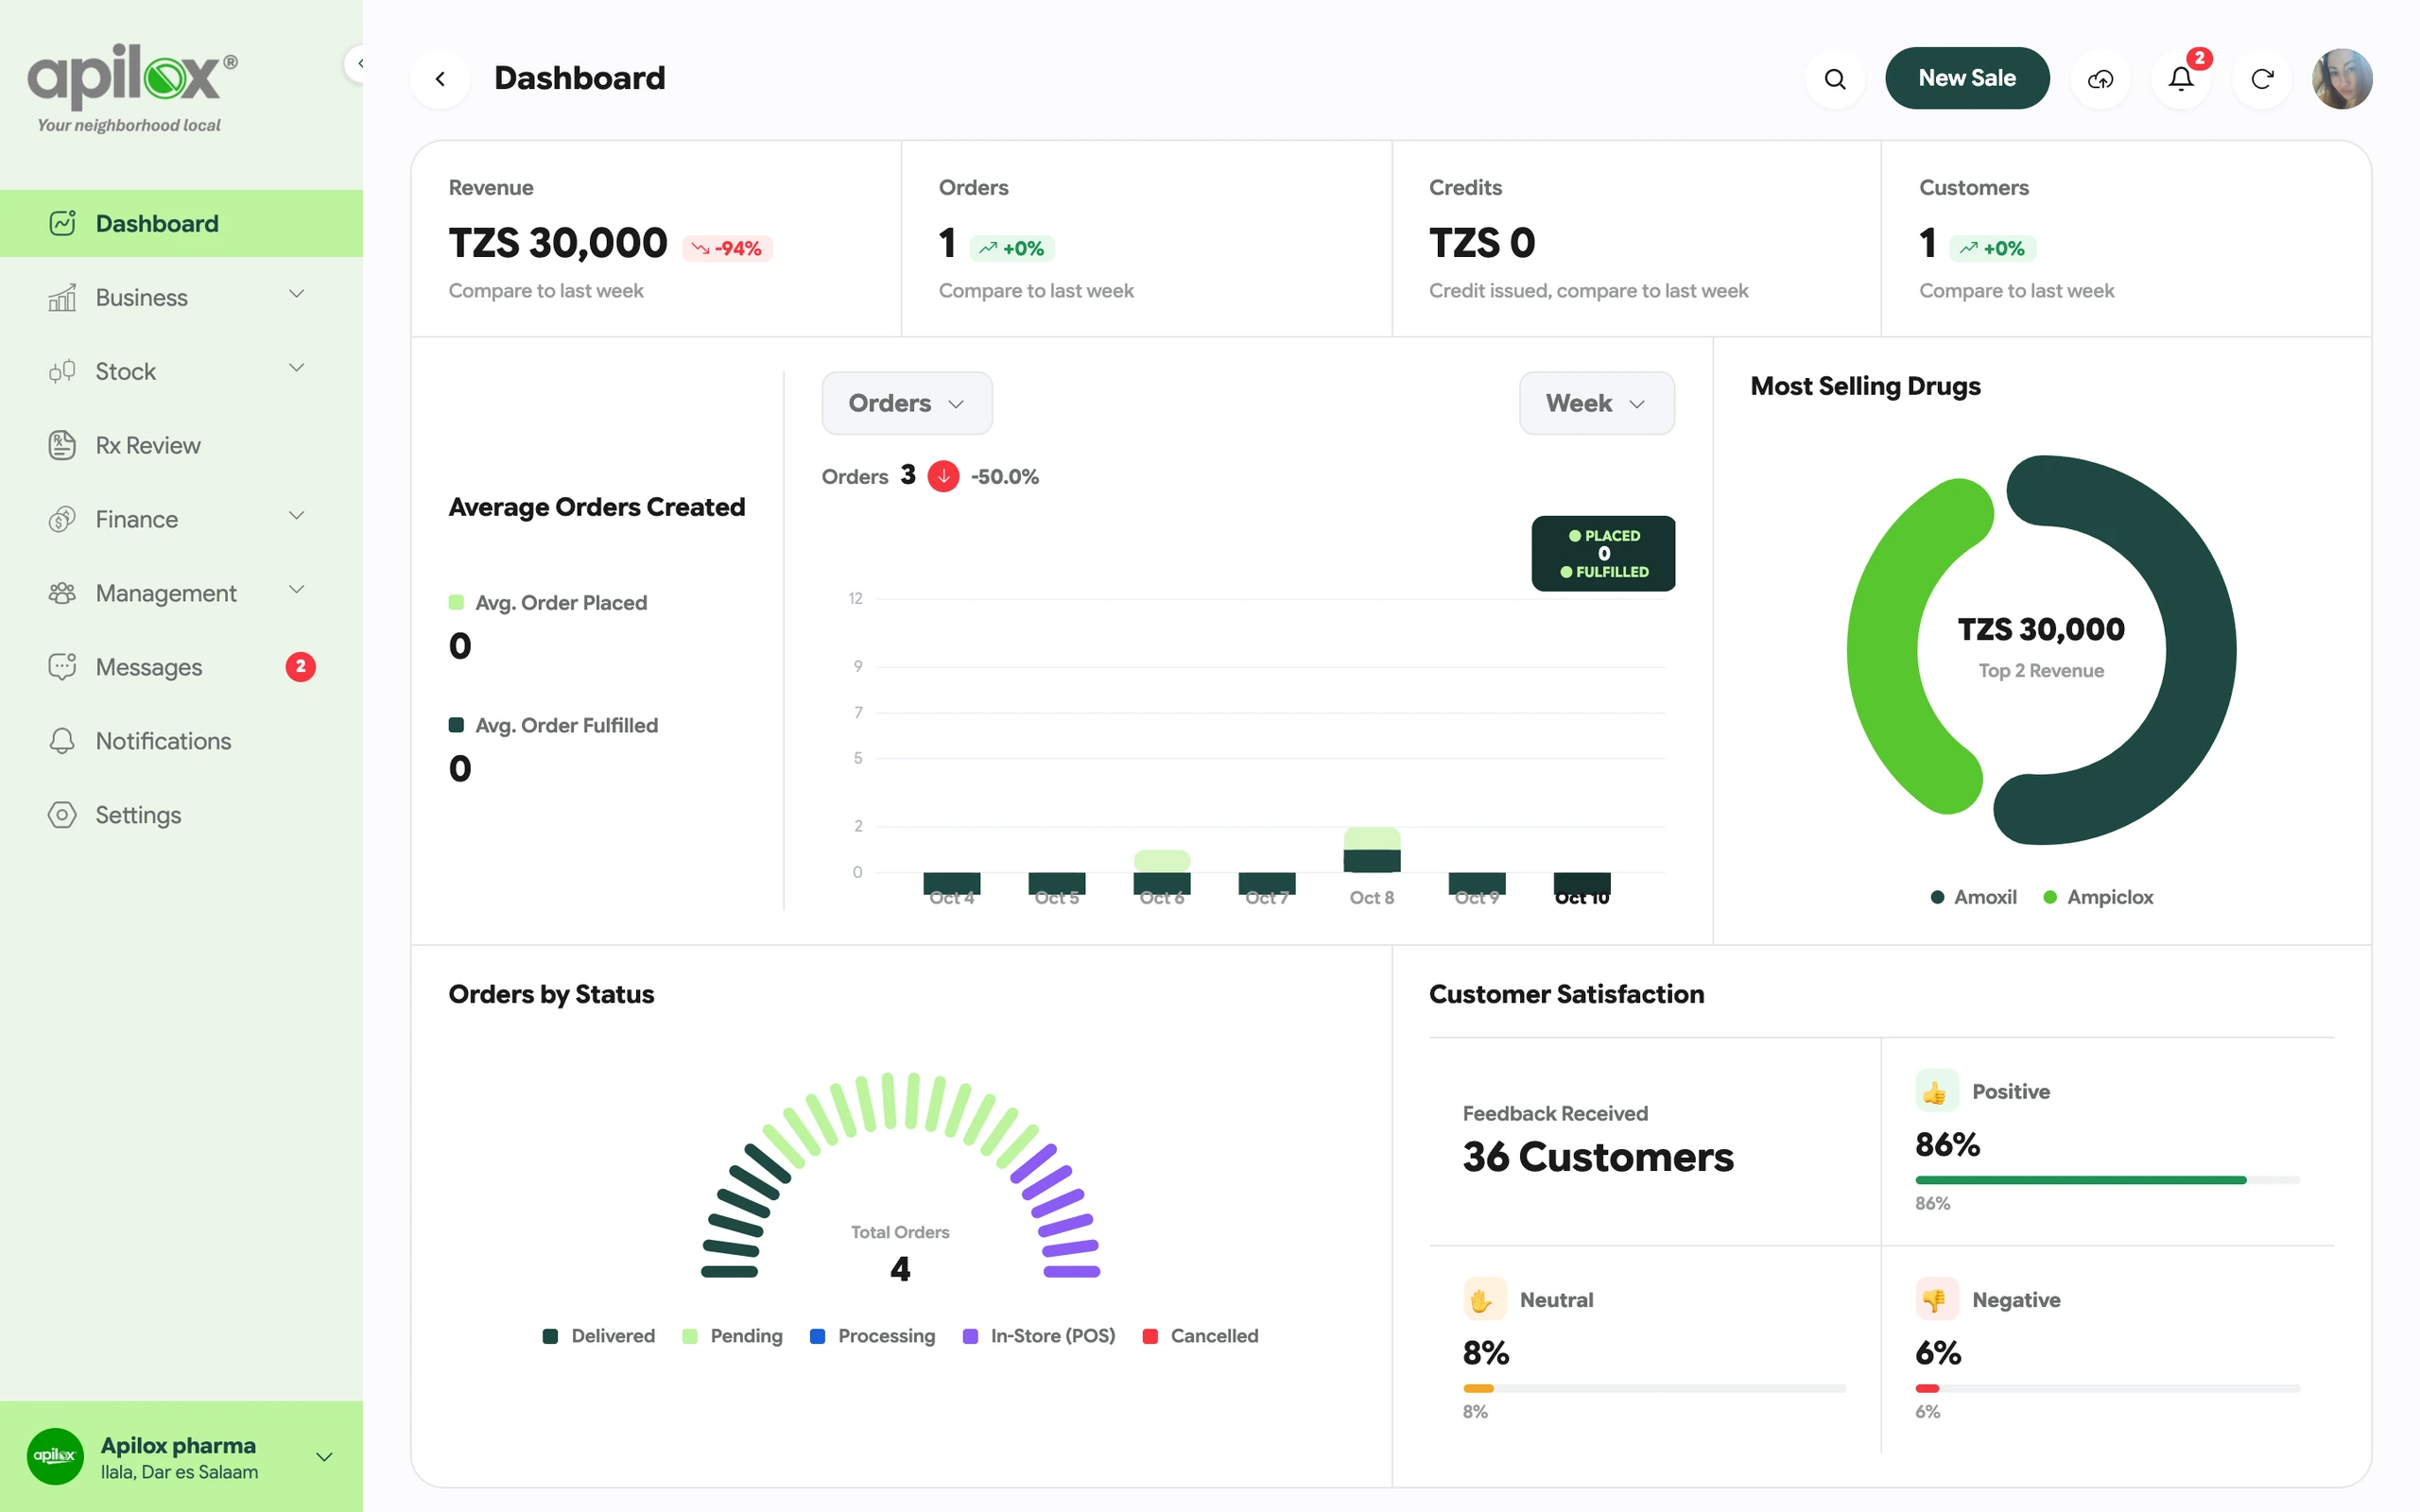Image resolution: width=2420 pixels, height=1512 pixels.
Task: Open the Apilox pharma branch switcher
Action: click(181, 1456)
